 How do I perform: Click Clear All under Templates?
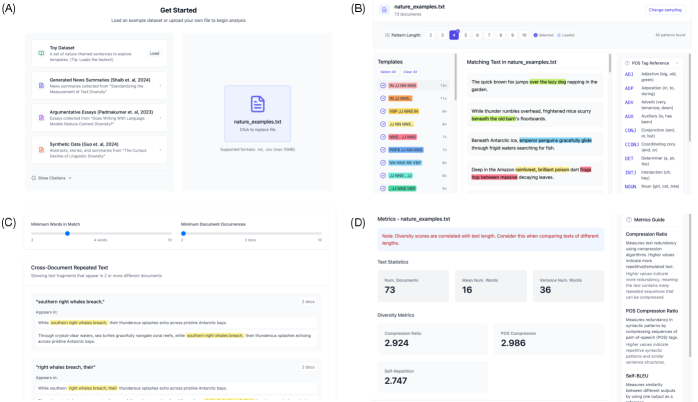(x=410, y=72)
